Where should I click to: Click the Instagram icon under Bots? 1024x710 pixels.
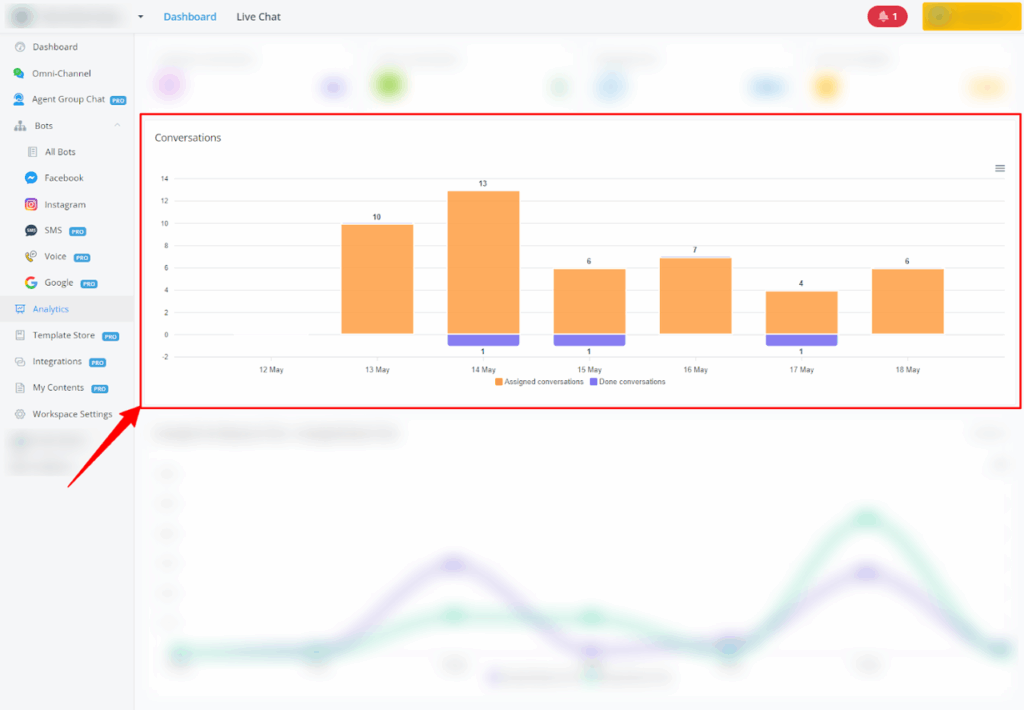[x=32, y=204]
